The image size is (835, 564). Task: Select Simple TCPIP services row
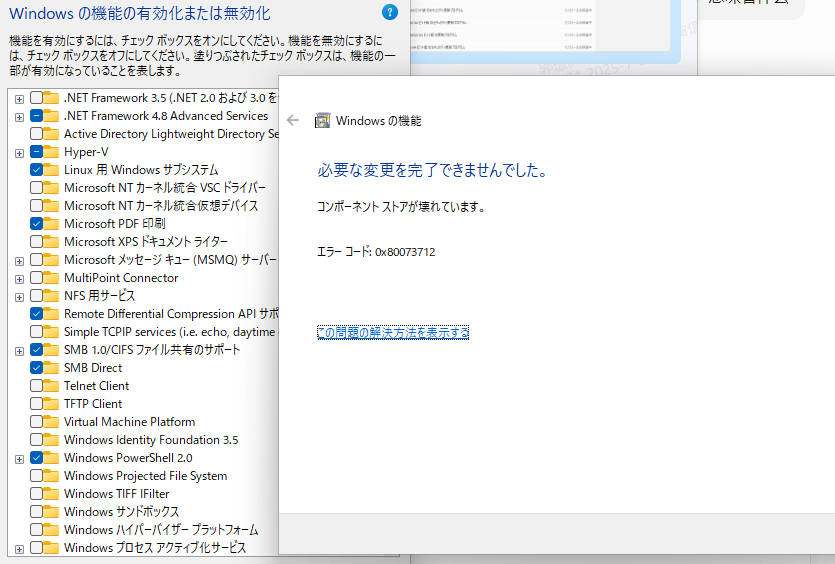(171, 332)
